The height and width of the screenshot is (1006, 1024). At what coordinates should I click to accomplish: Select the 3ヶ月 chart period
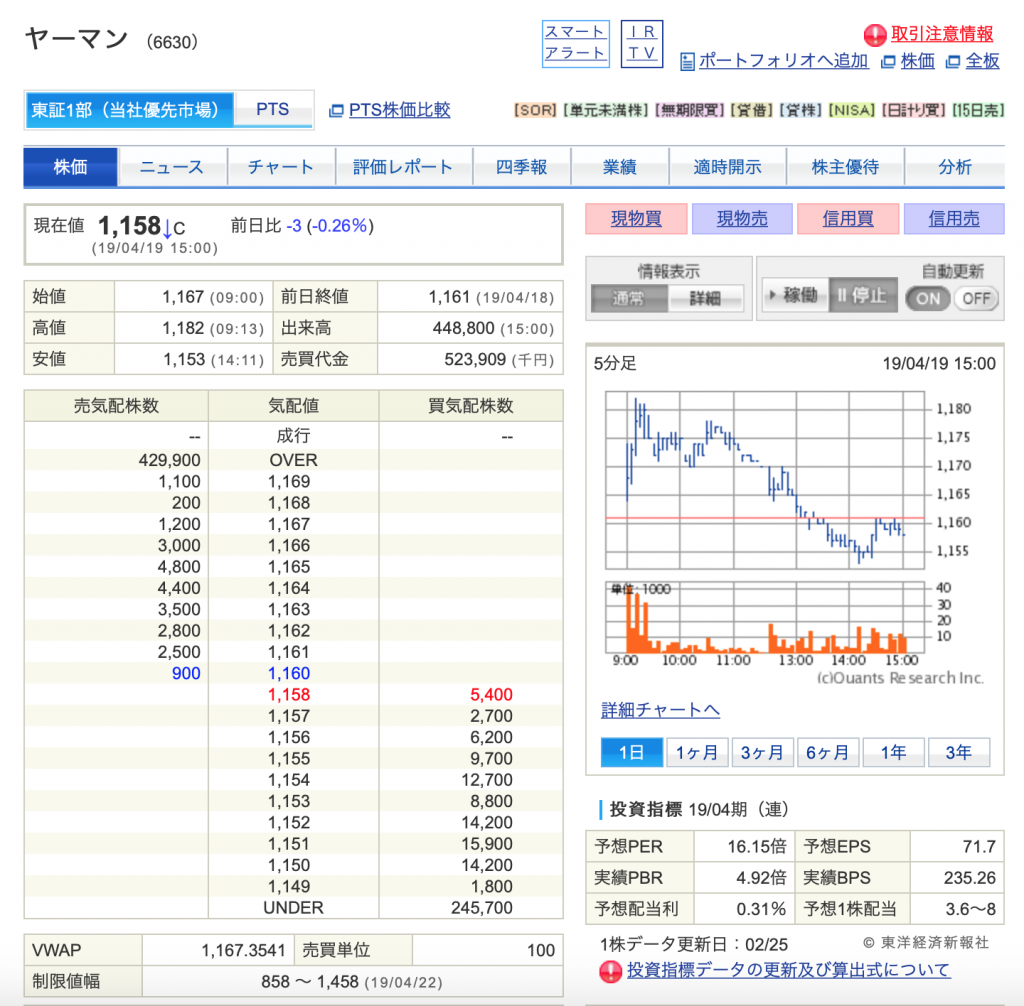762,753
